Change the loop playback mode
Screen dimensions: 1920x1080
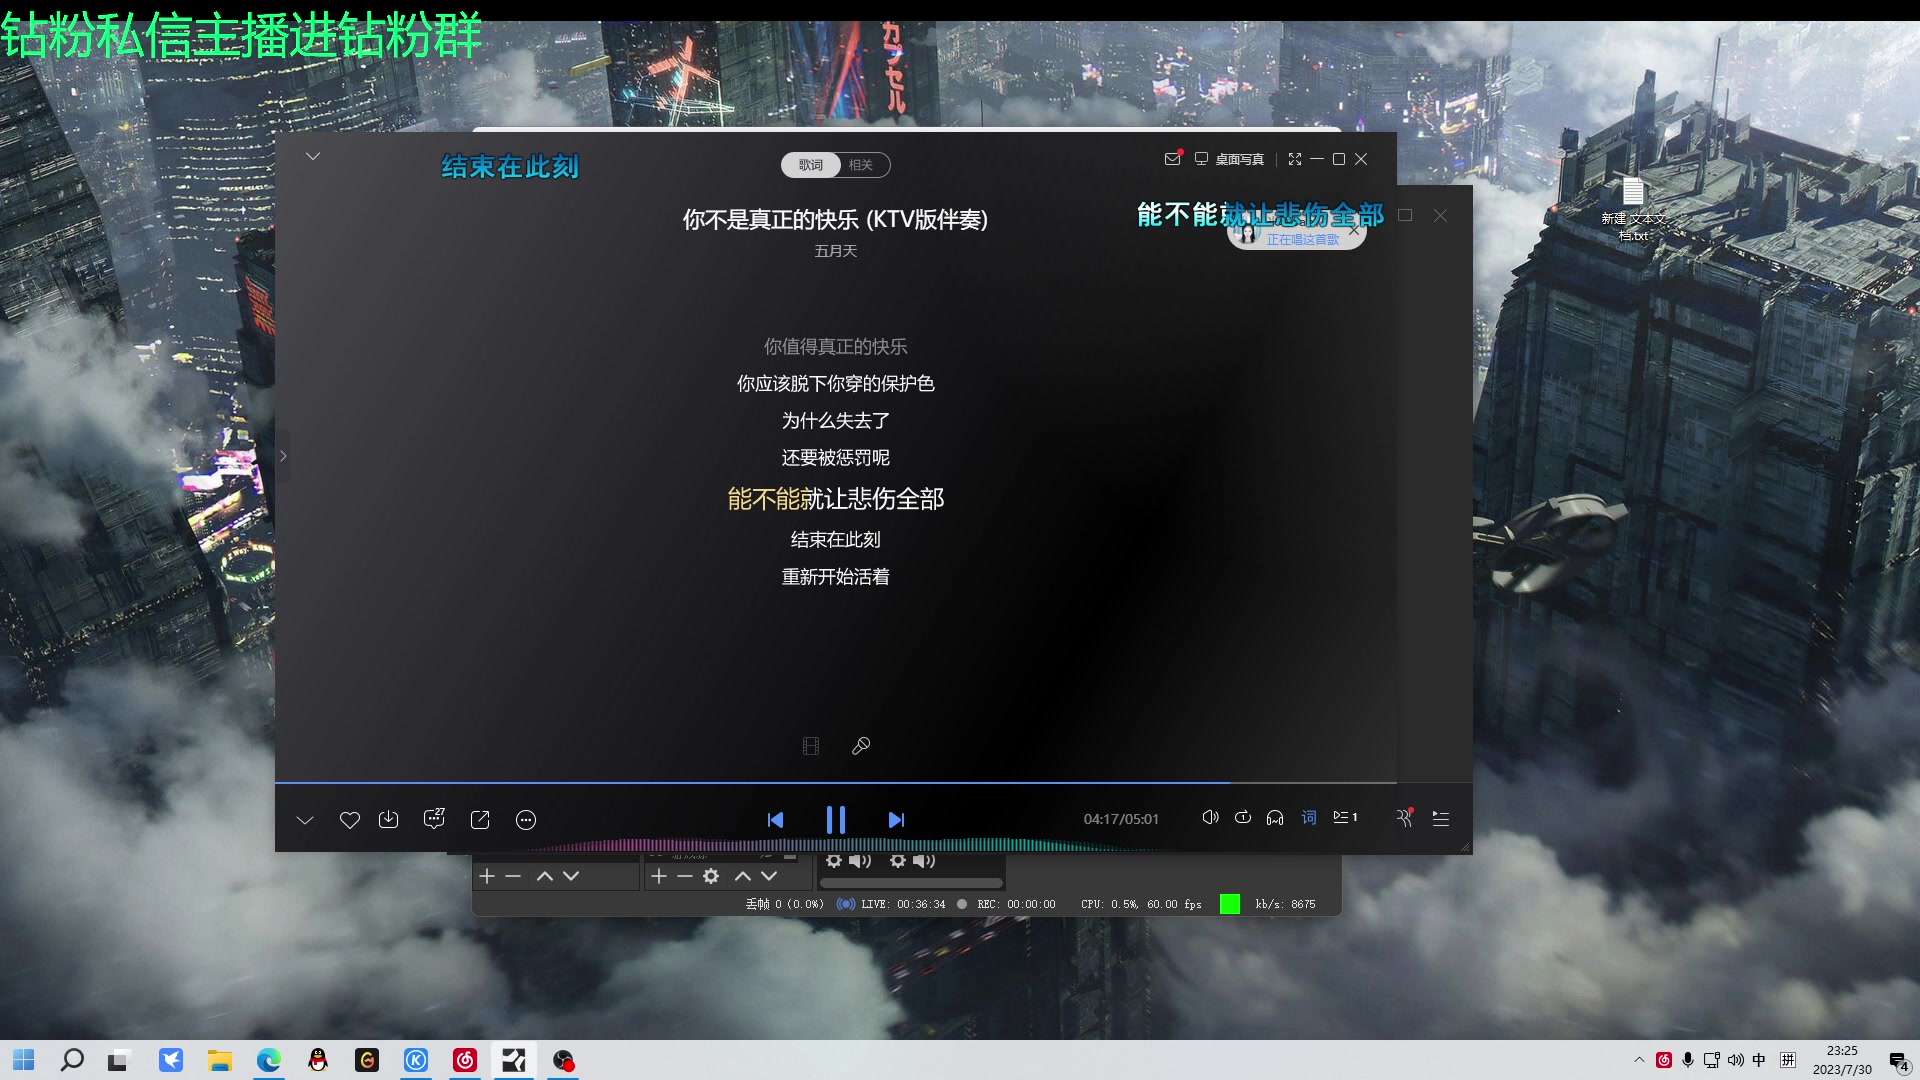[x=1243, y=818]
